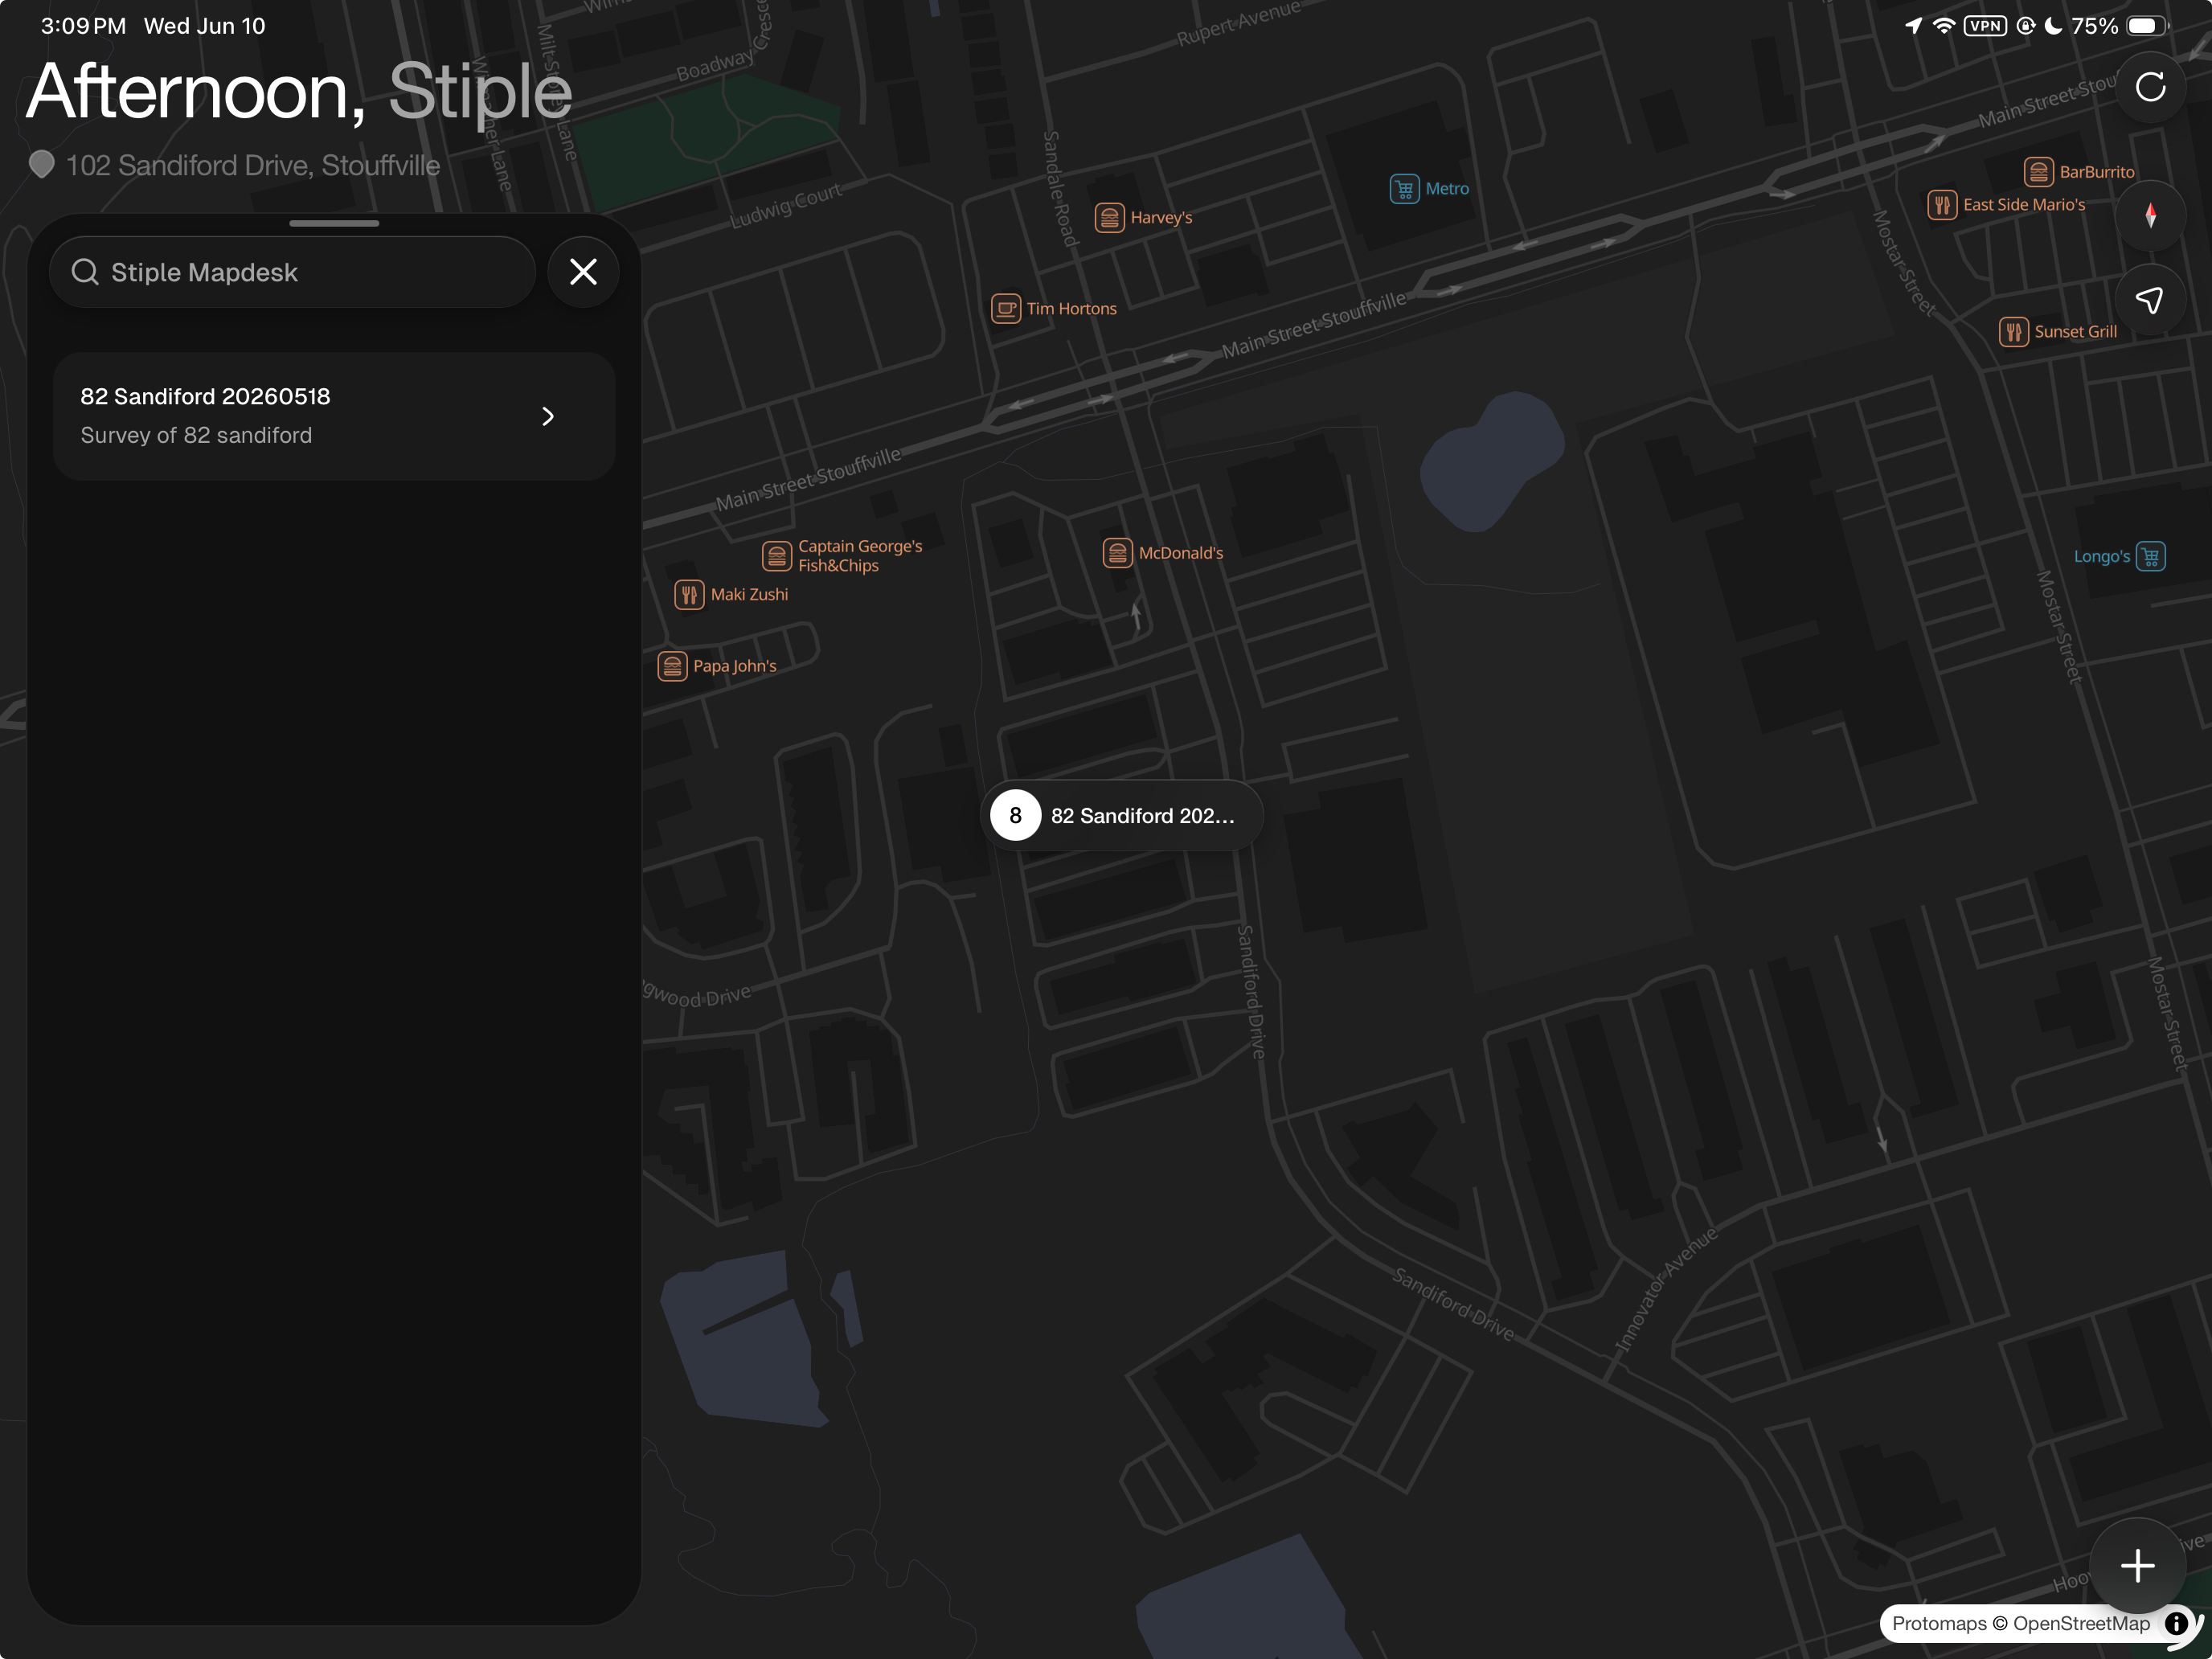
Task: Close the search panel with X
Action: click(583, 272)
